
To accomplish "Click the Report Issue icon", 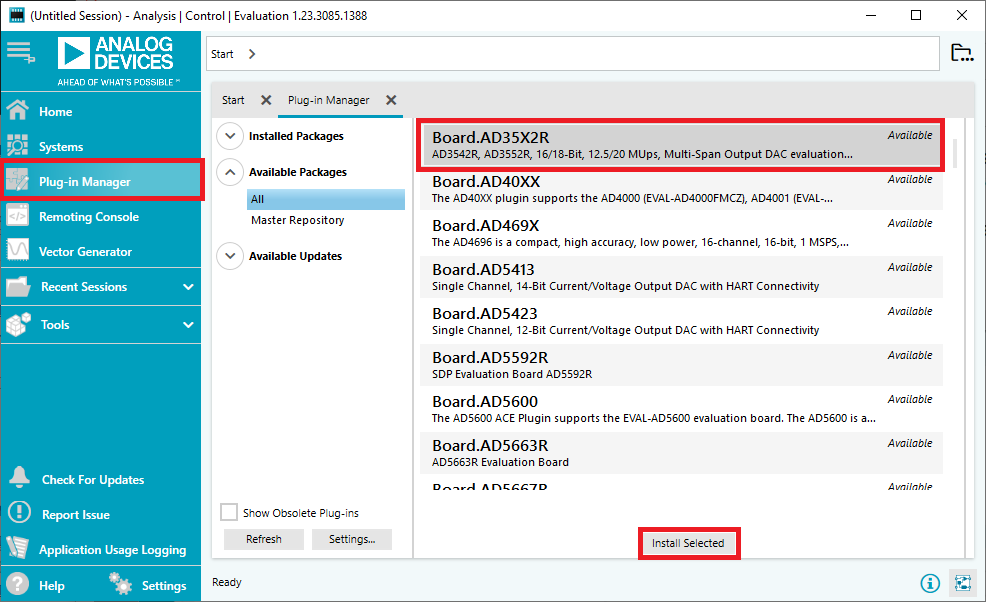I will (x=18, y=514).
